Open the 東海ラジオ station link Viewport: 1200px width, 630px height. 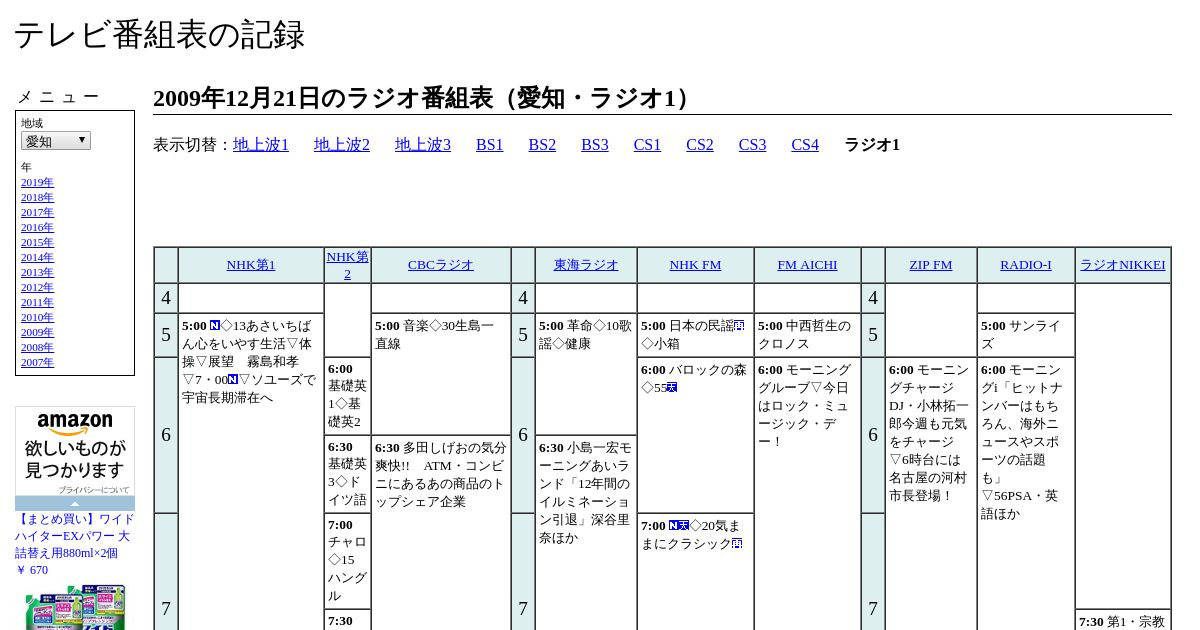(x=586, y=265)
